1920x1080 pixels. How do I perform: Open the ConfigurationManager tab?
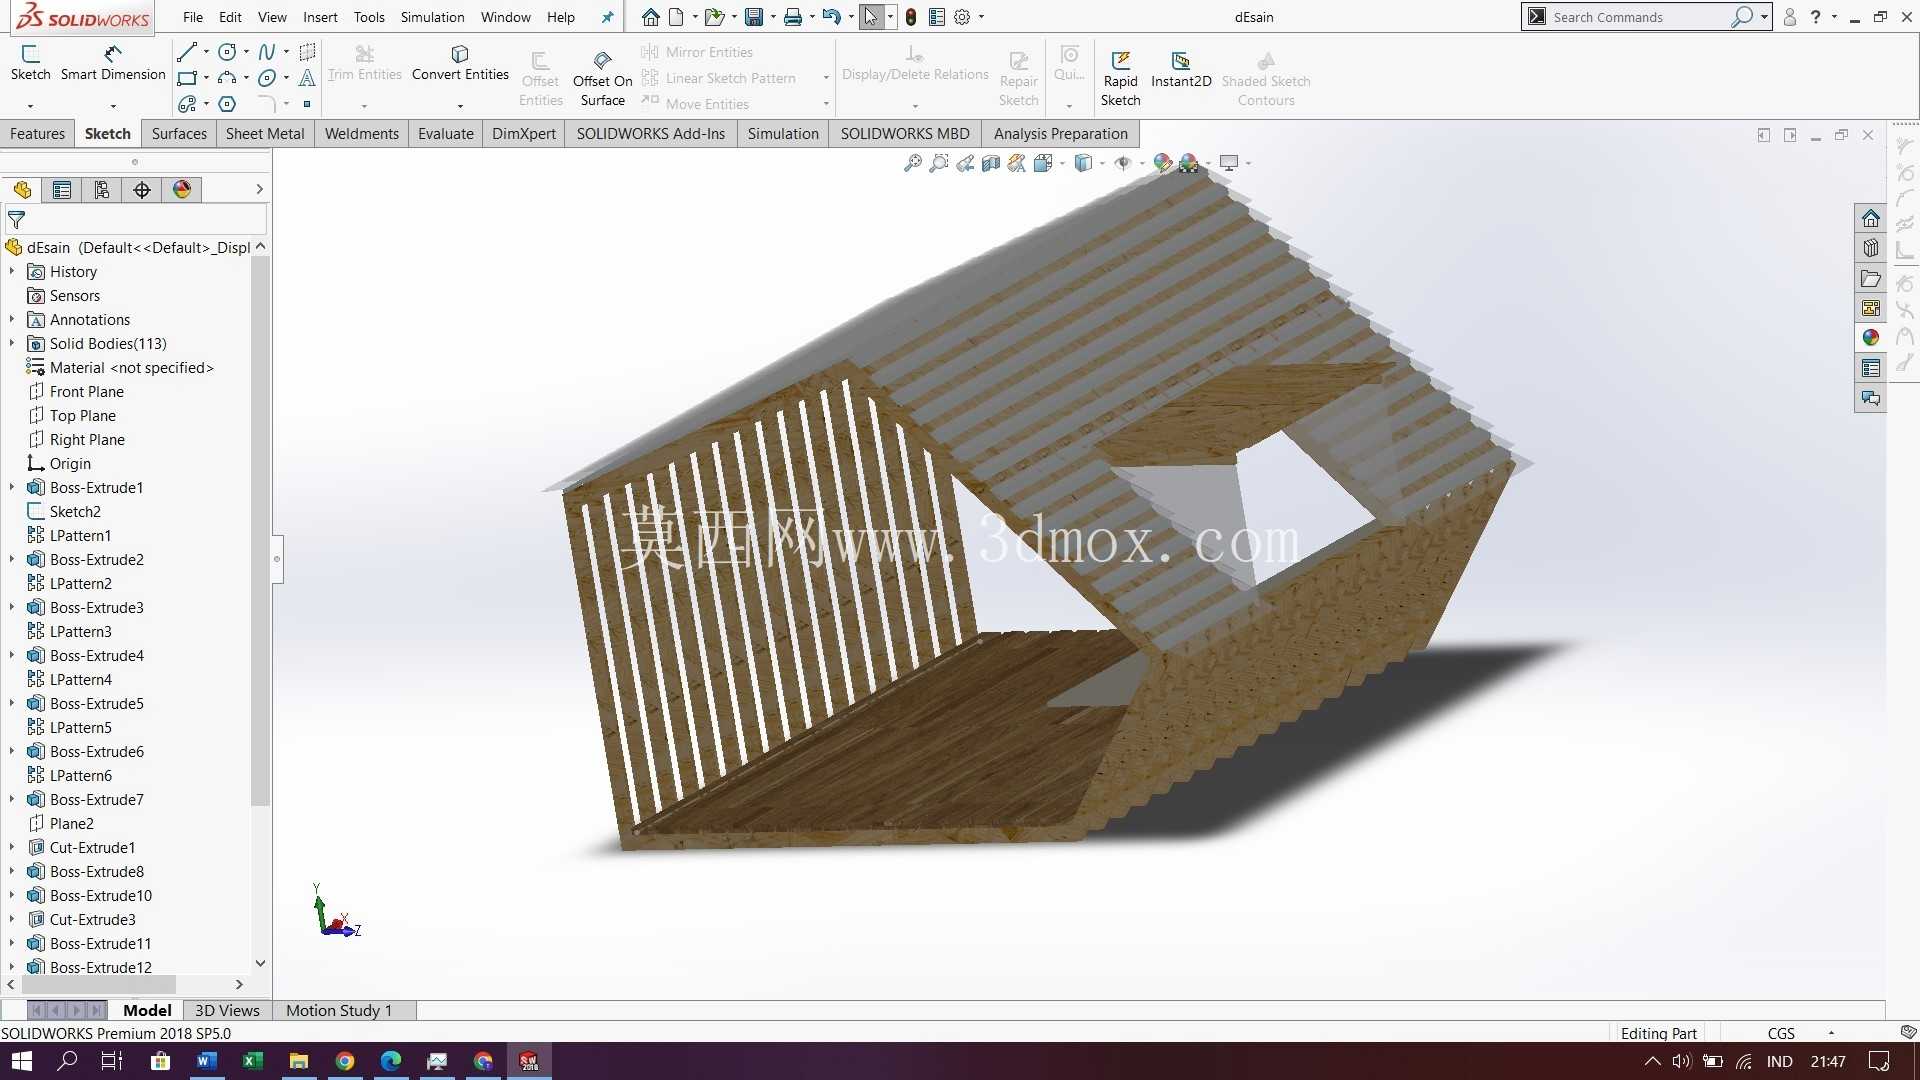tap(102, 190)
